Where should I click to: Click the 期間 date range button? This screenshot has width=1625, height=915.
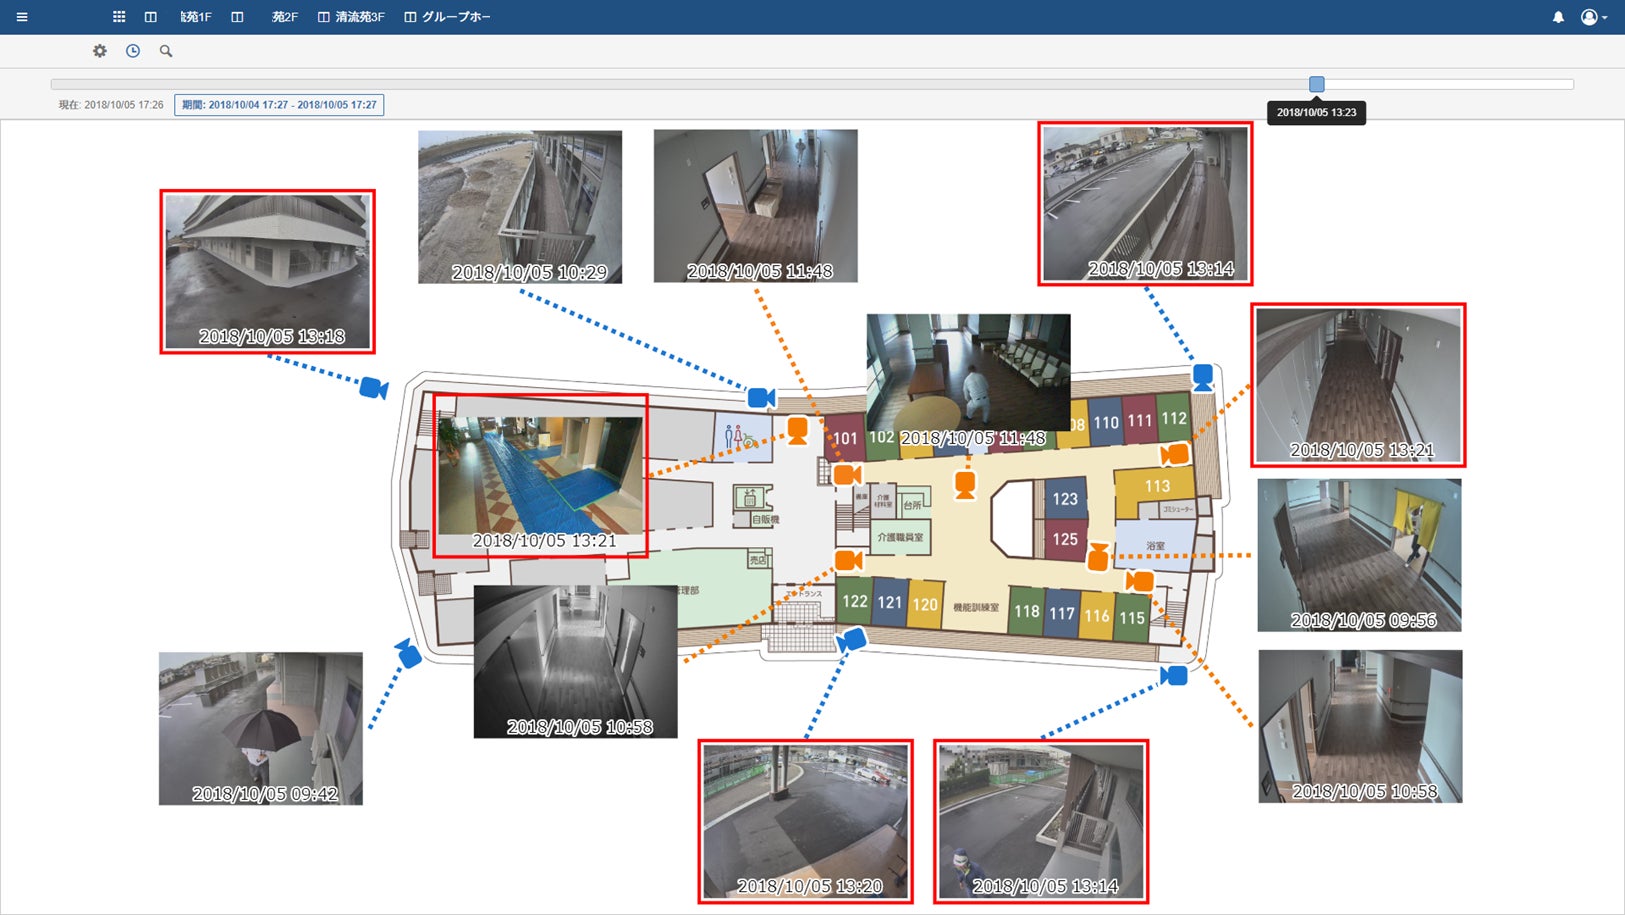point(279,105)
